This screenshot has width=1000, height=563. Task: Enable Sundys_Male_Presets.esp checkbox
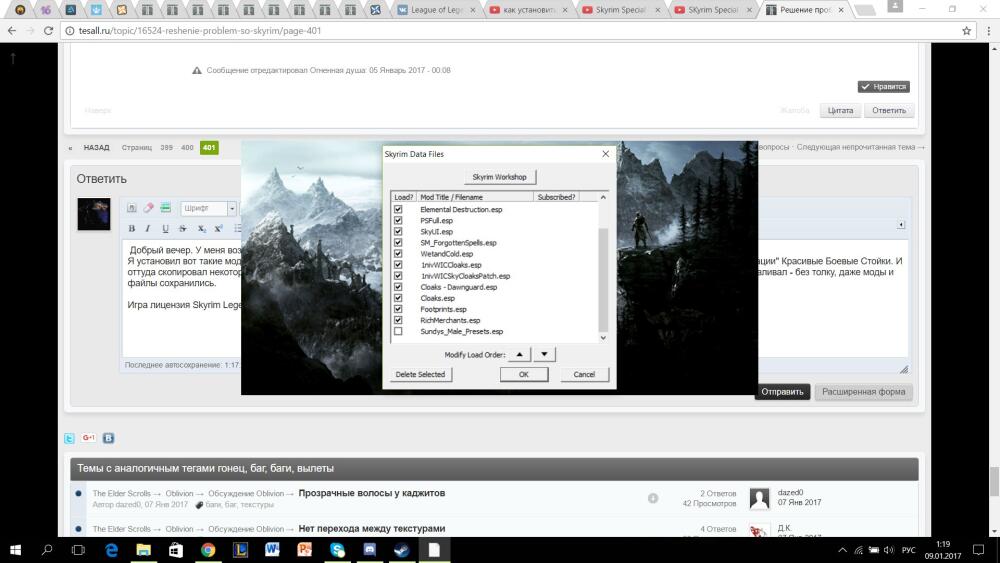pos(398,332)
